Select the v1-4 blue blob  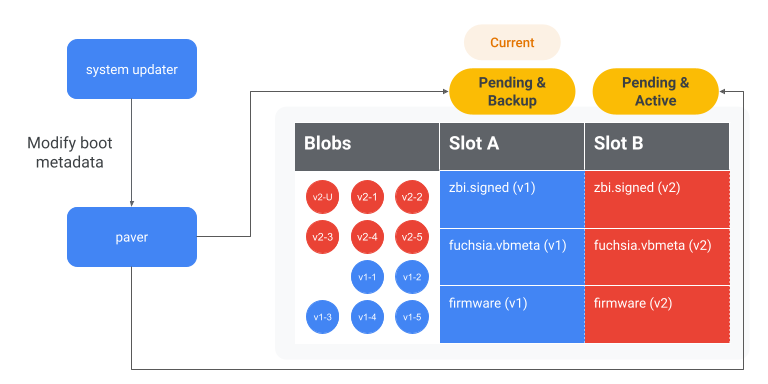pyautogui.click(x=367, y=317)
